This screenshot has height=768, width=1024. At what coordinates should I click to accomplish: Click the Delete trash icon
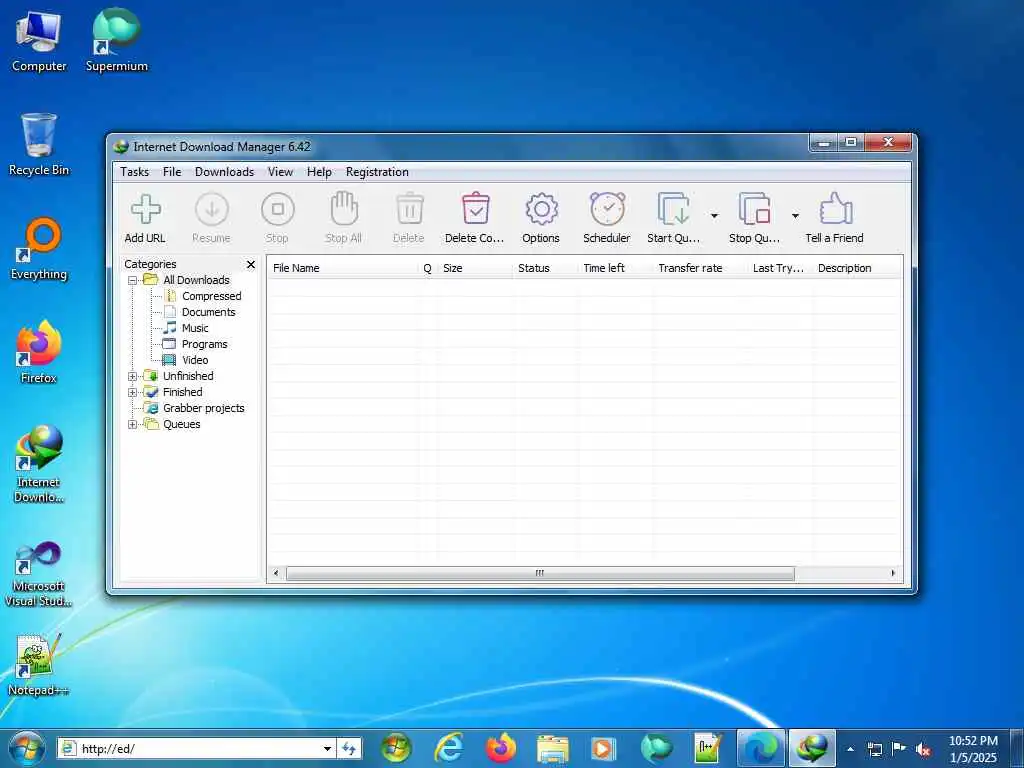pyautogui.click(x=409, y=209)
